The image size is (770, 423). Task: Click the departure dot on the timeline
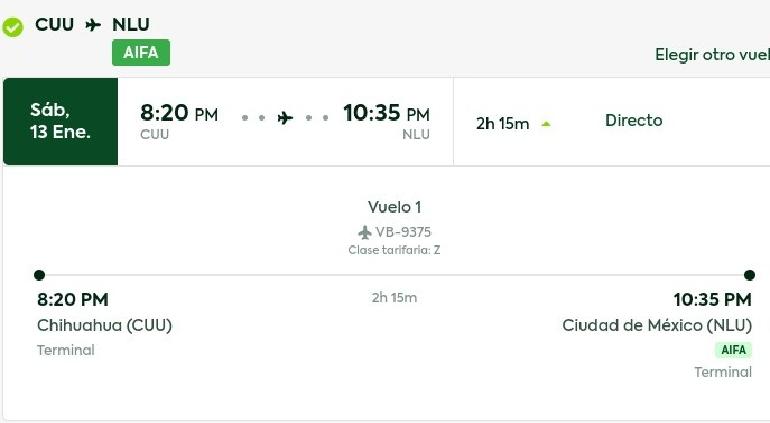[x=39, y=275]
